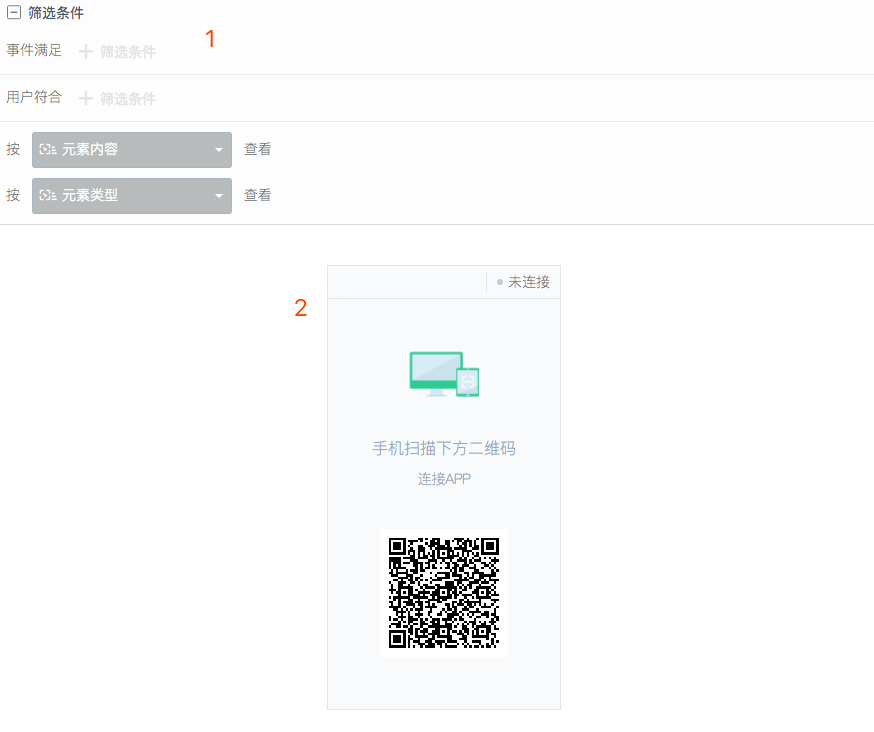Open the 元素内容 dropdown
Viewport: 874px width, 732px height.
point(132,149)
